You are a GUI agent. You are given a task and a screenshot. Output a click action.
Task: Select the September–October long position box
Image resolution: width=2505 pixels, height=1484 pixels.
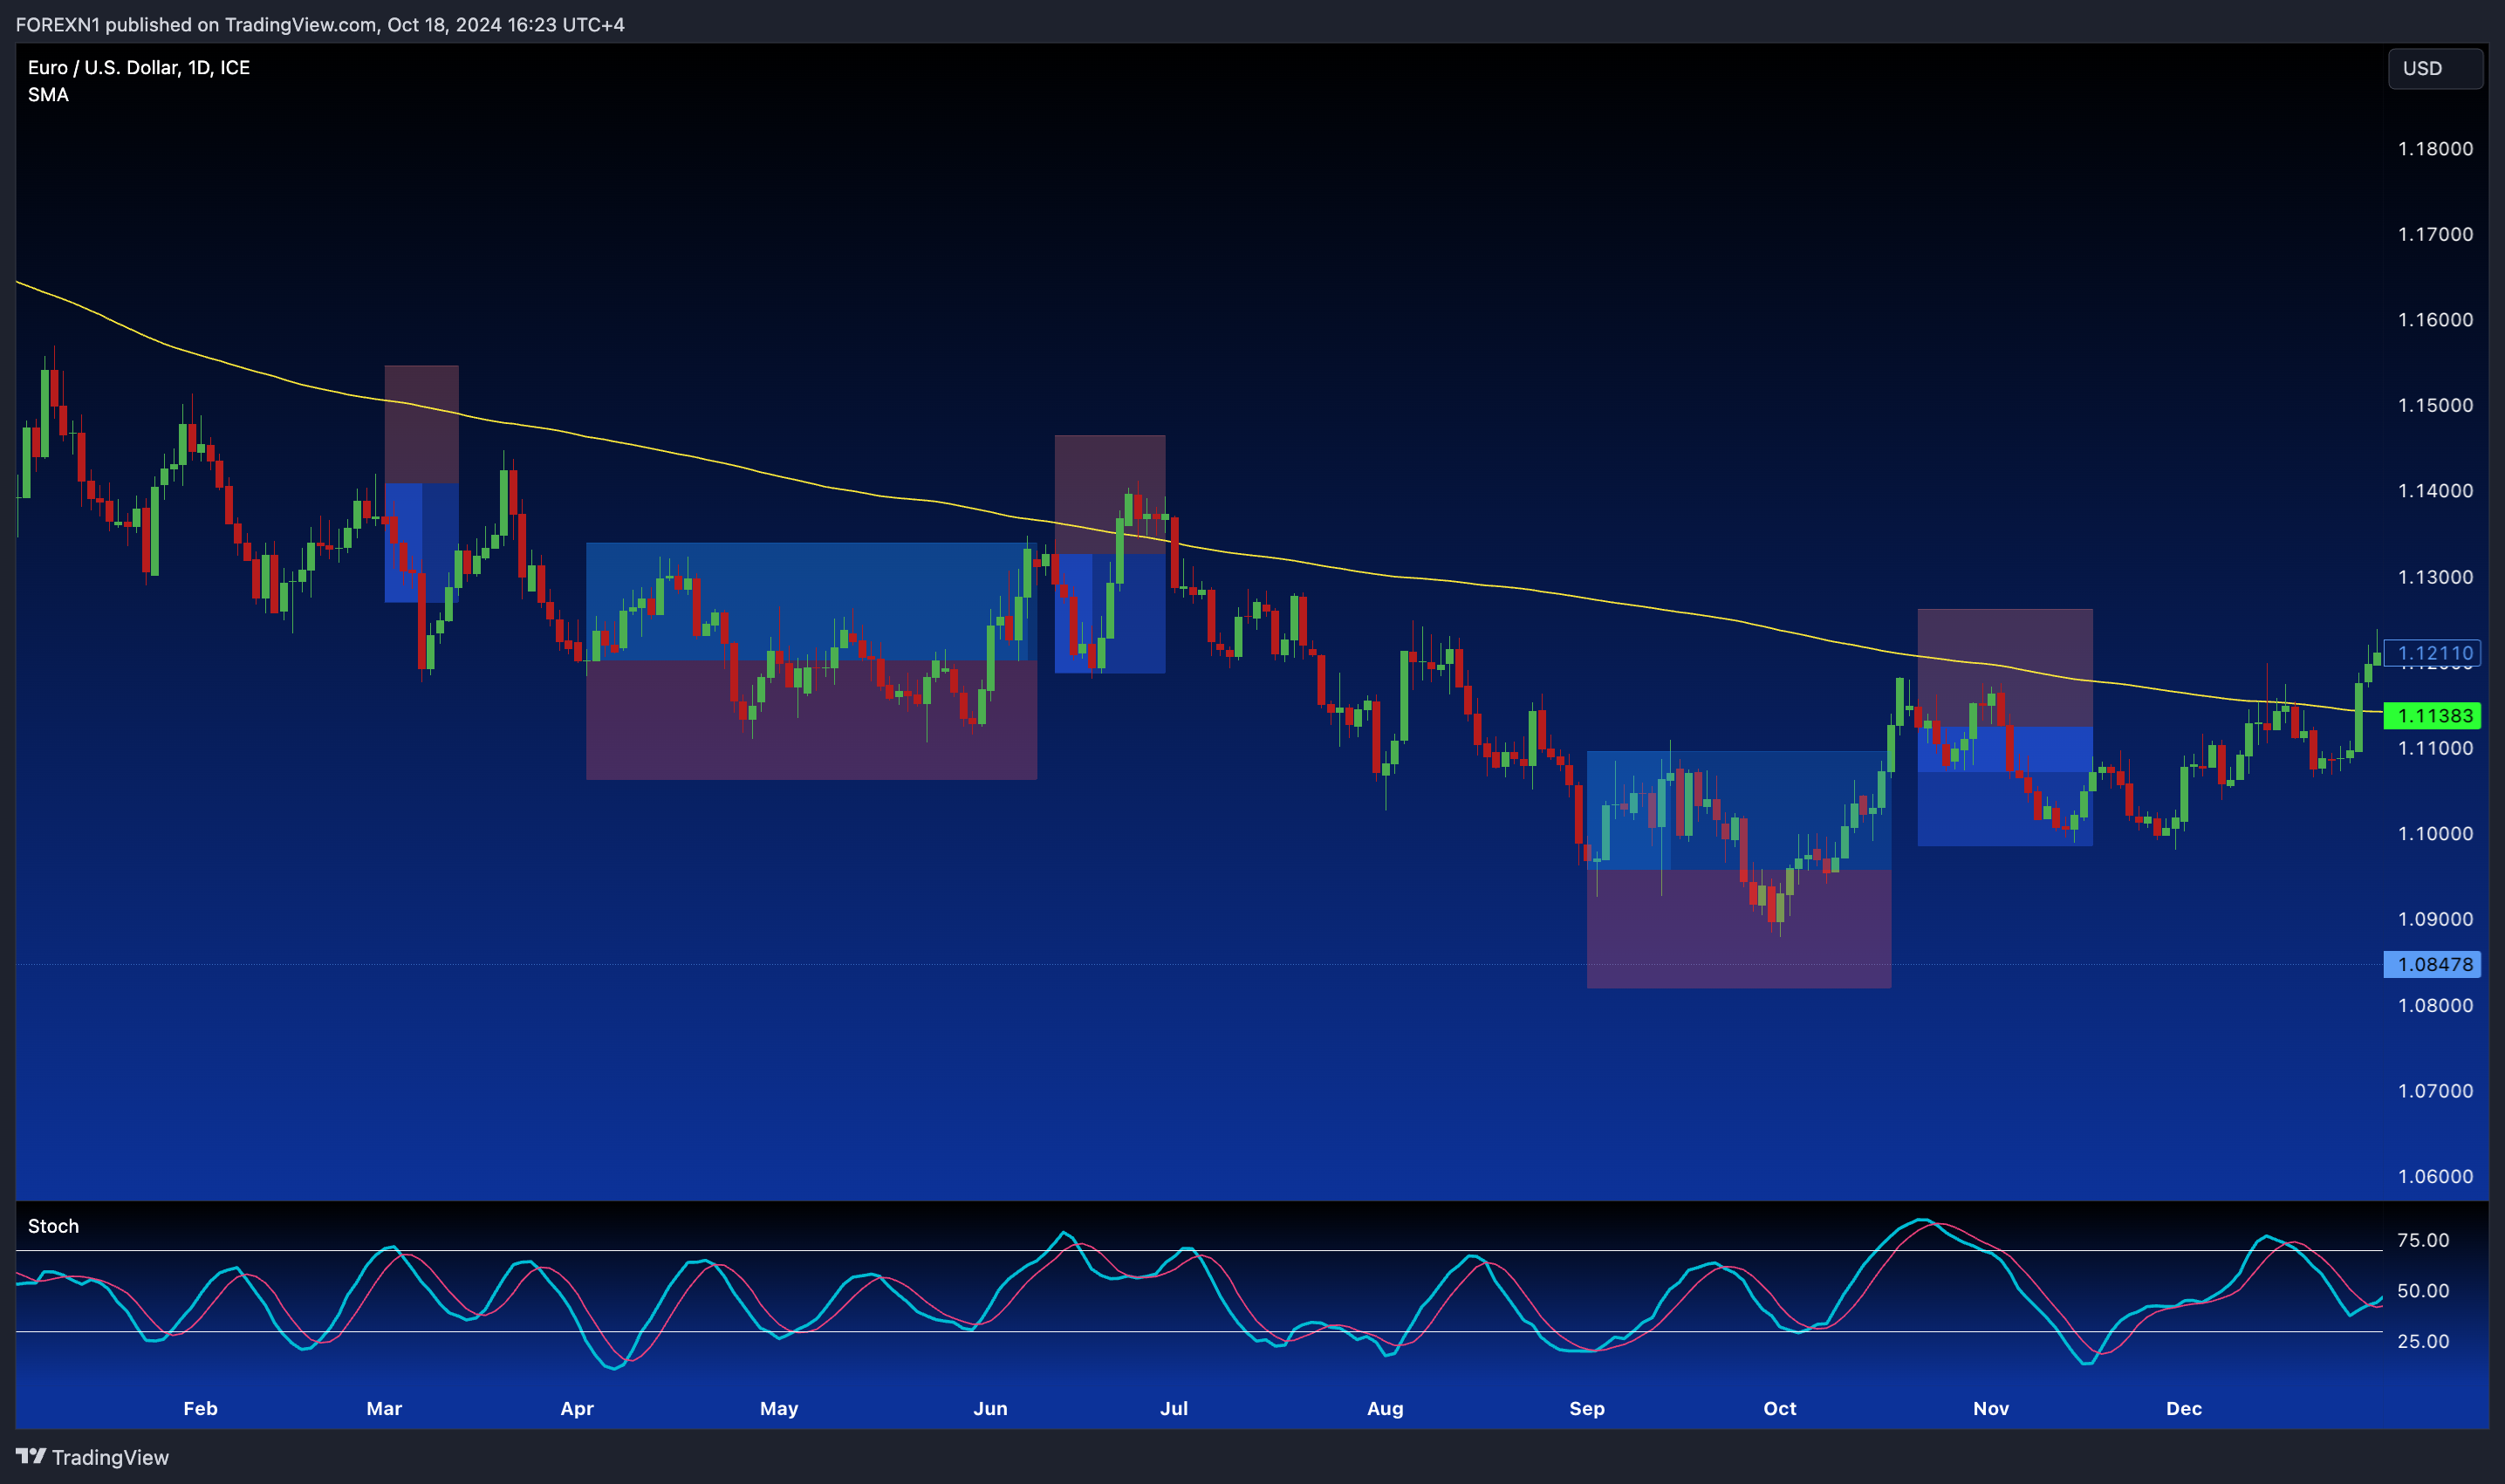1739,869
